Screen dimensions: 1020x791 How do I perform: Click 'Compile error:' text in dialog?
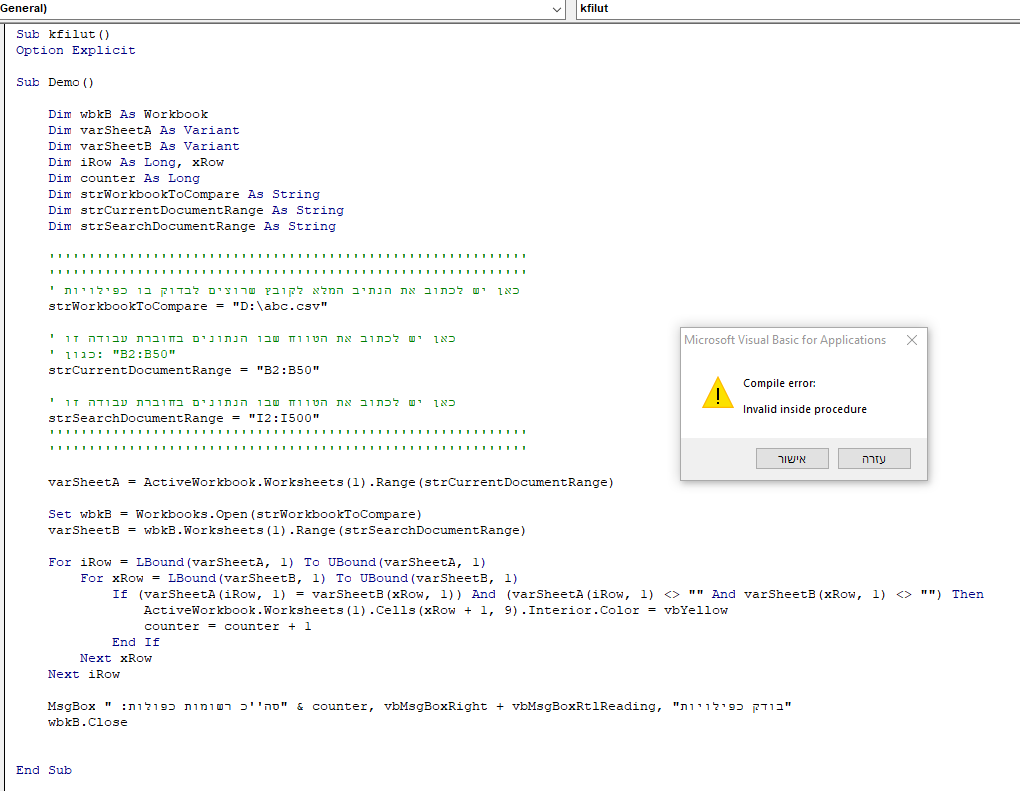point(779,383)
